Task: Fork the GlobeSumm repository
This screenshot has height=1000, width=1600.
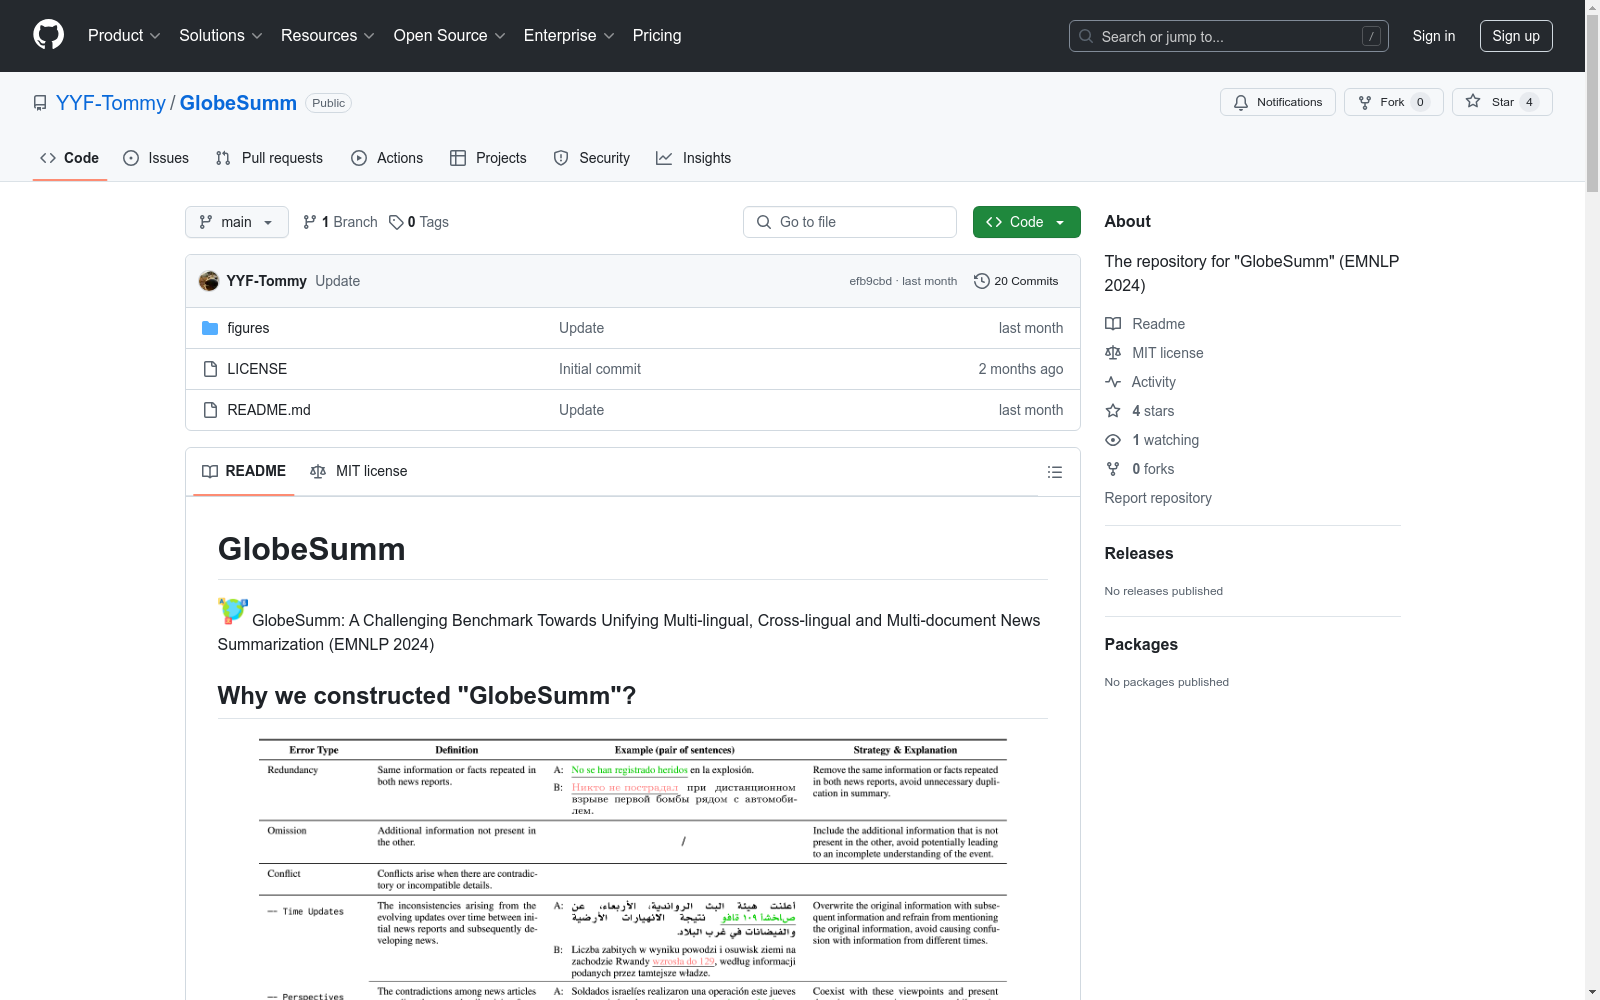Action: point(1393,102)
